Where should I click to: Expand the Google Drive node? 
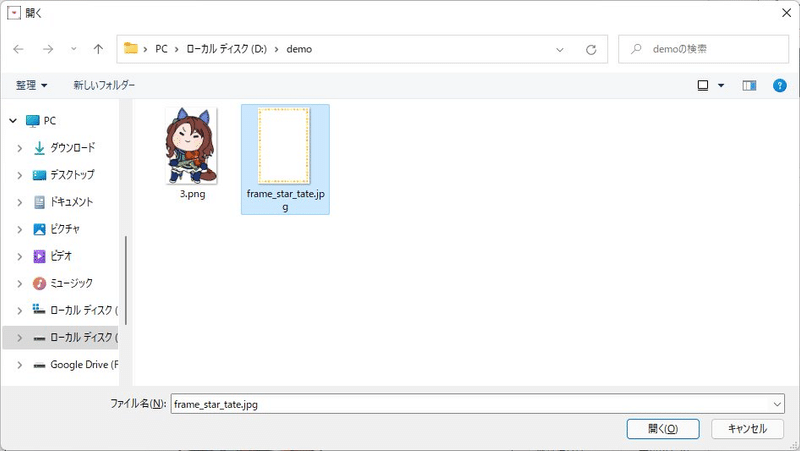19,365
